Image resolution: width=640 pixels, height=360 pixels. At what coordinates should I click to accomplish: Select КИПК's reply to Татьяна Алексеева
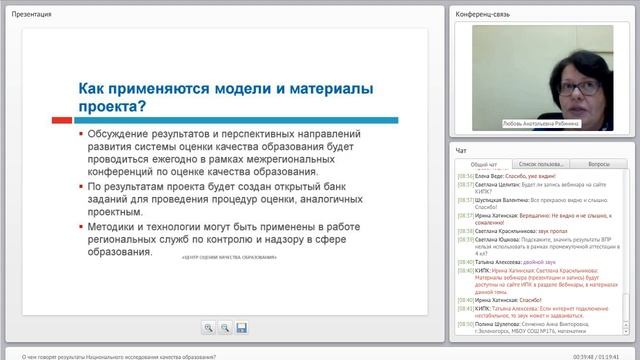pyautogui.click(x=533, y=312)
